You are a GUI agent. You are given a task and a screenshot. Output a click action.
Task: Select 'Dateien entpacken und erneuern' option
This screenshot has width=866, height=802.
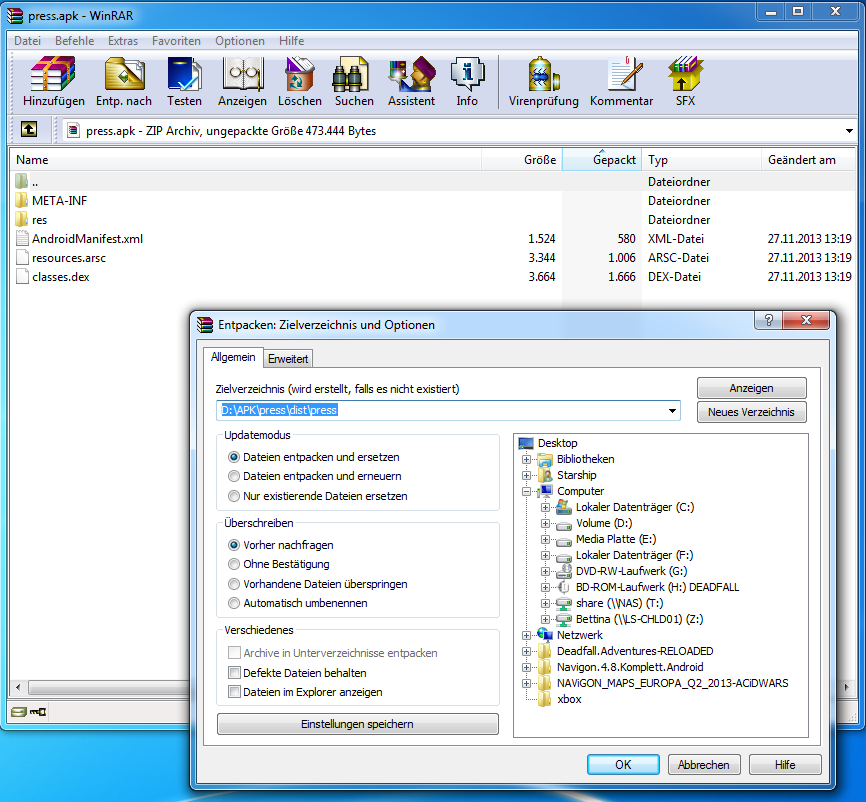(234, 477)
